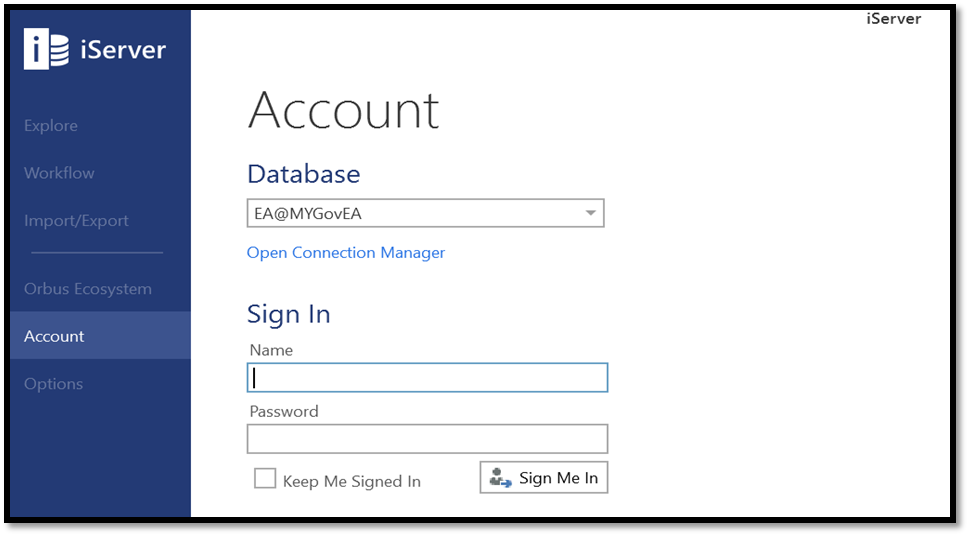Click the iServer sidebar brand name

click(x=123, y=49)
